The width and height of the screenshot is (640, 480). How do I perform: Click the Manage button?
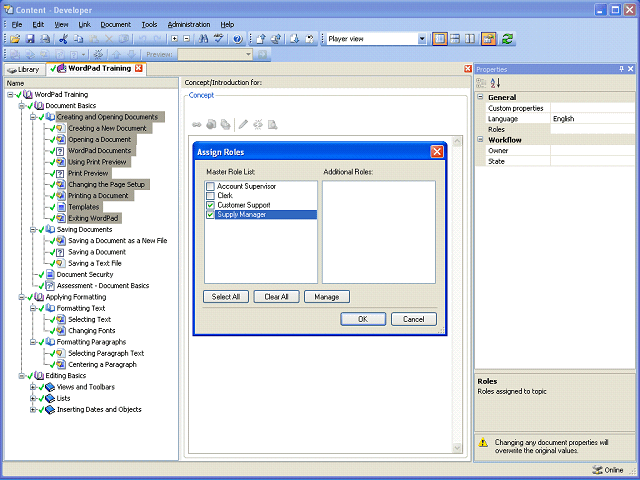point(327,297)
